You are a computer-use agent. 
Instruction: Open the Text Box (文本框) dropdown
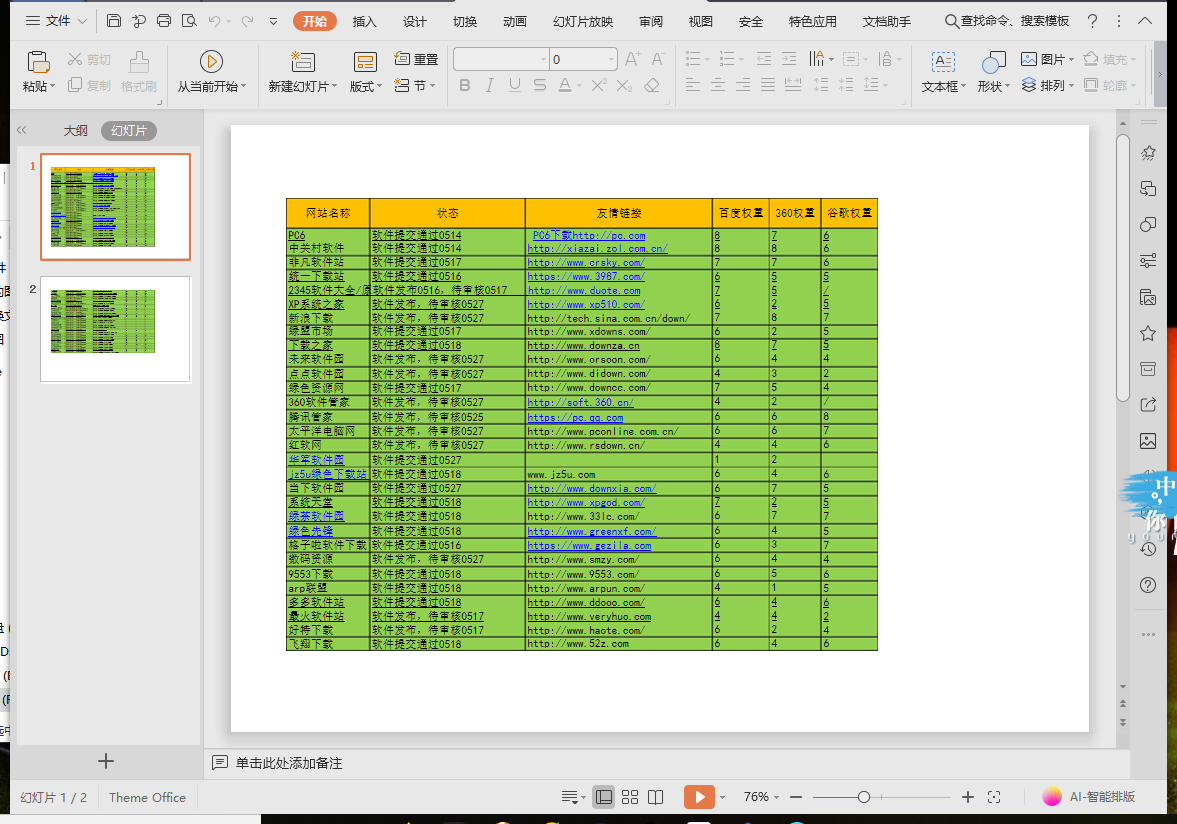(944, 86)
